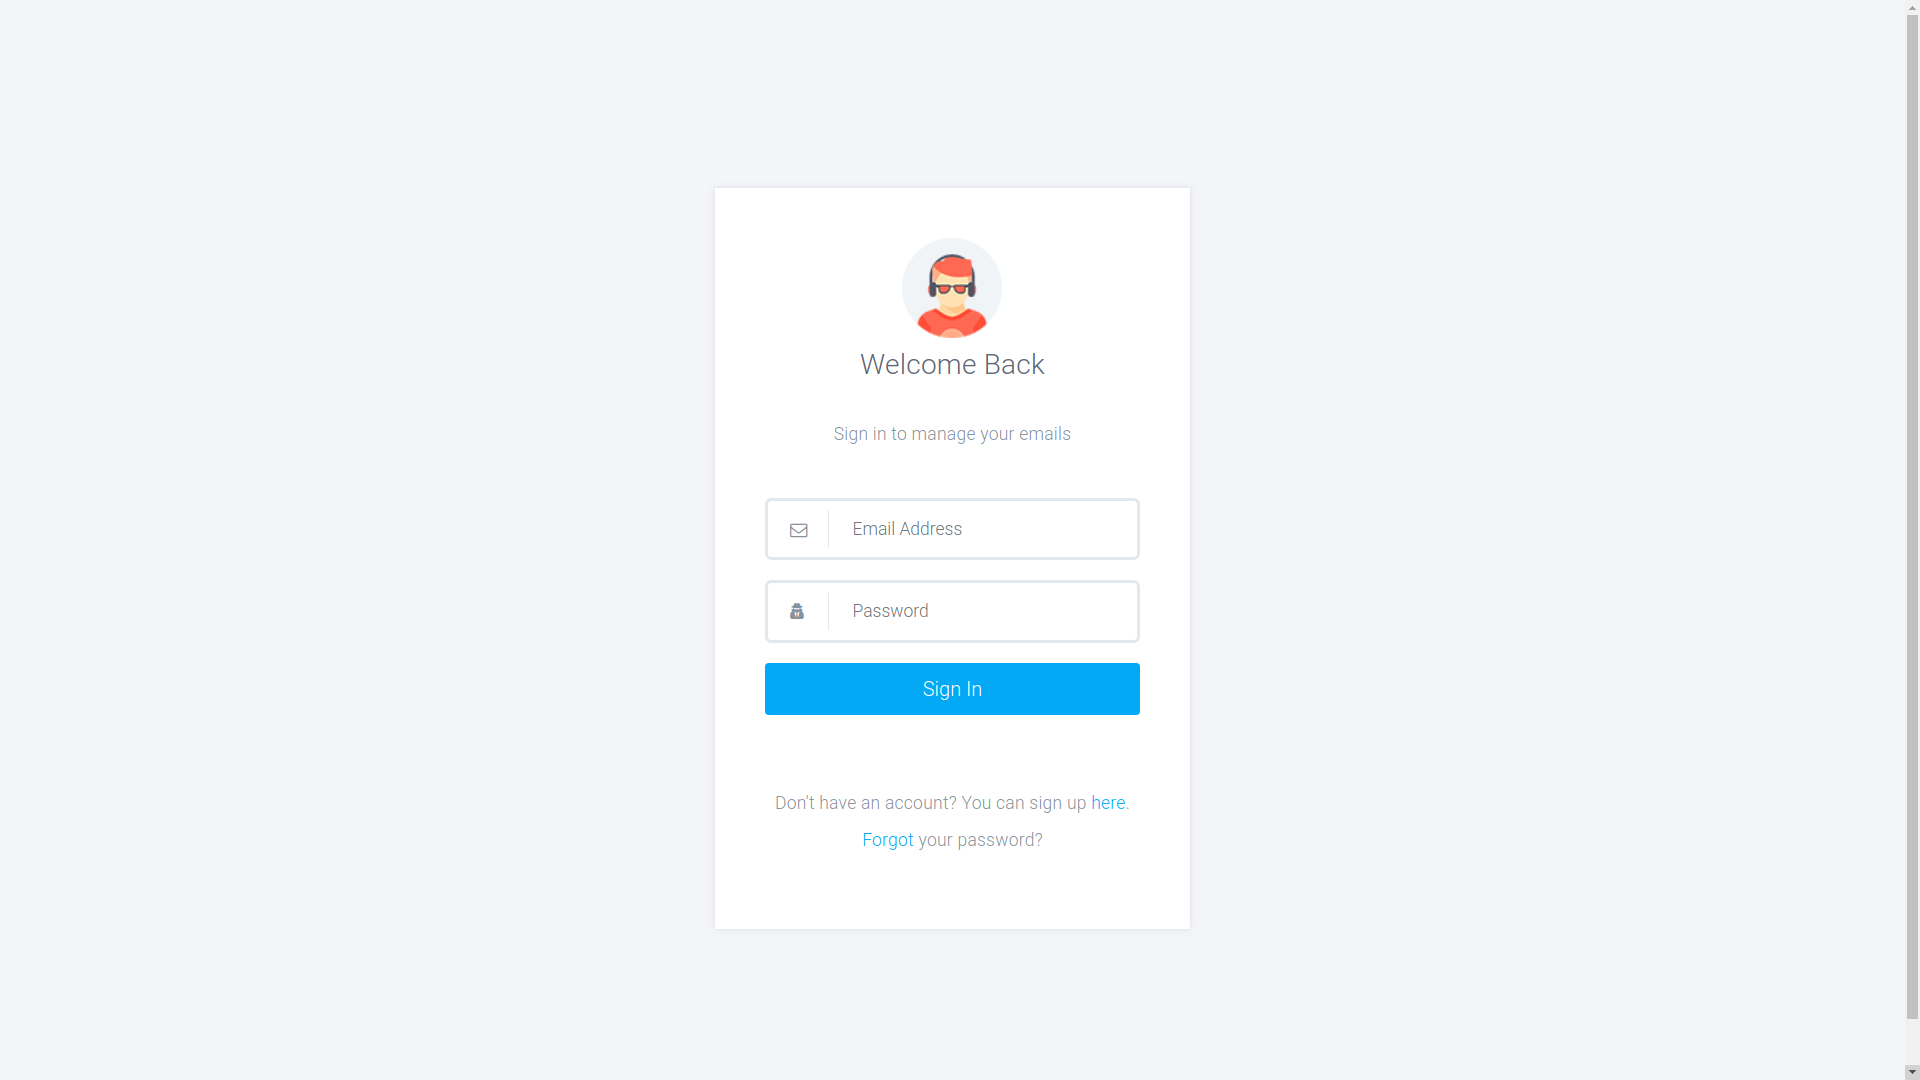Click the divider beside the padlock icon

point(828,611)
